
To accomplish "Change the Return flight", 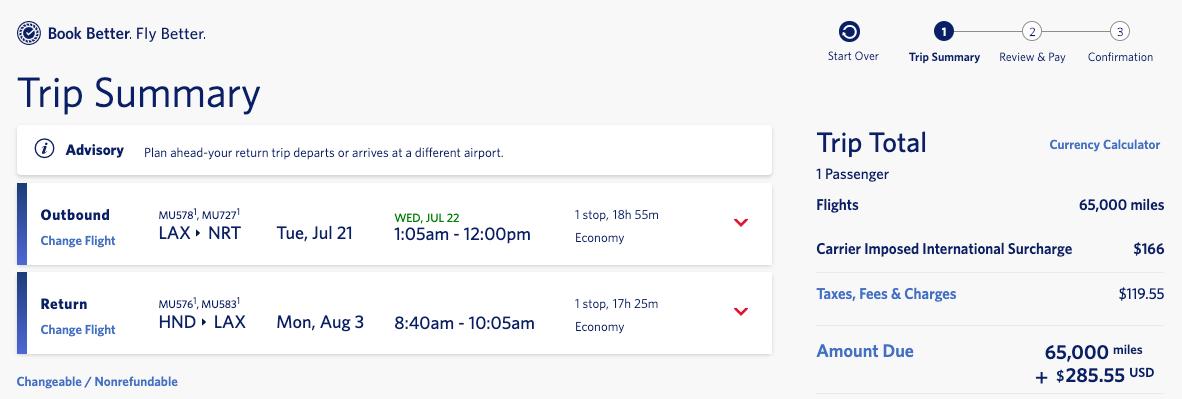I will click(78, 330).
